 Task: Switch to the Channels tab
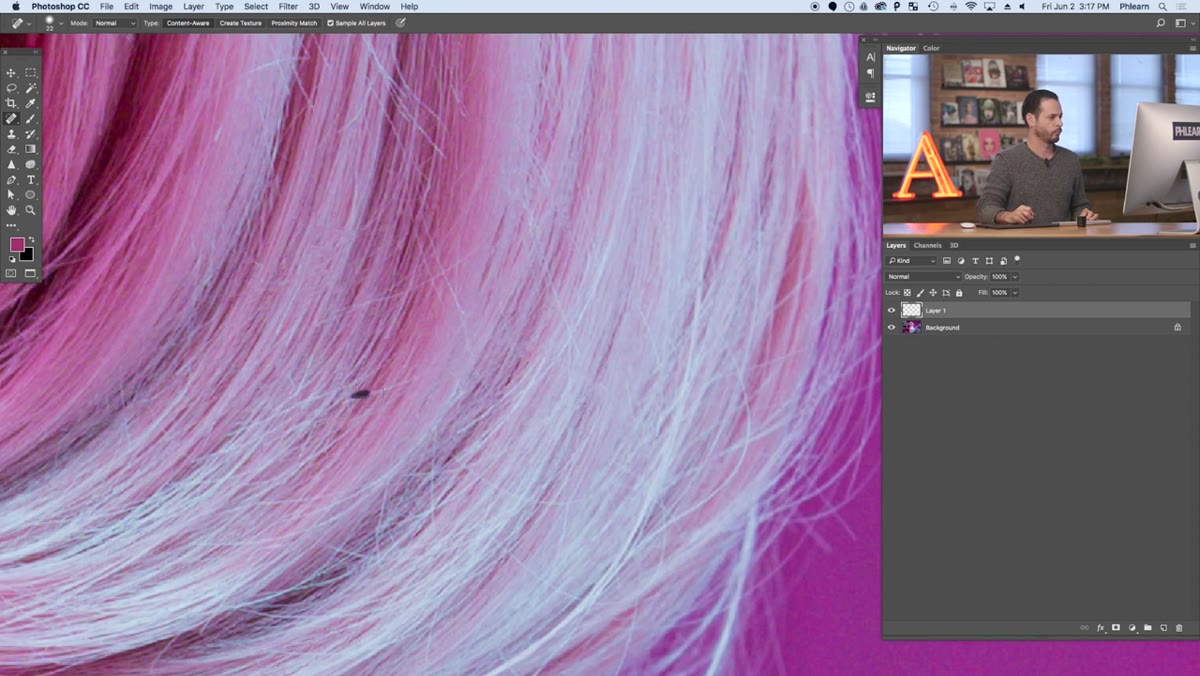pos(927,245)
